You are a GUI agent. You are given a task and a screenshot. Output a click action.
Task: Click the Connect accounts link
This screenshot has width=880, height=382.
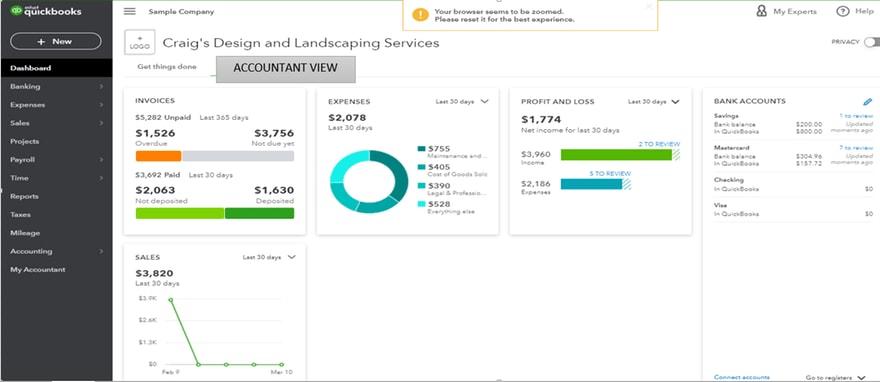pos(741,377)
